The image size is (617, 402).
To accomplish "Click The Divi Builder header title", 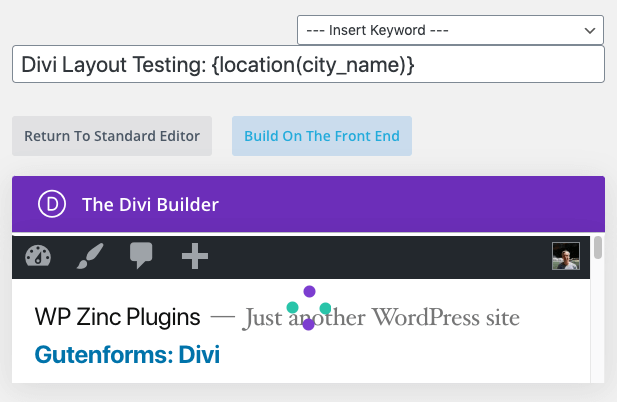I will 150,205.
